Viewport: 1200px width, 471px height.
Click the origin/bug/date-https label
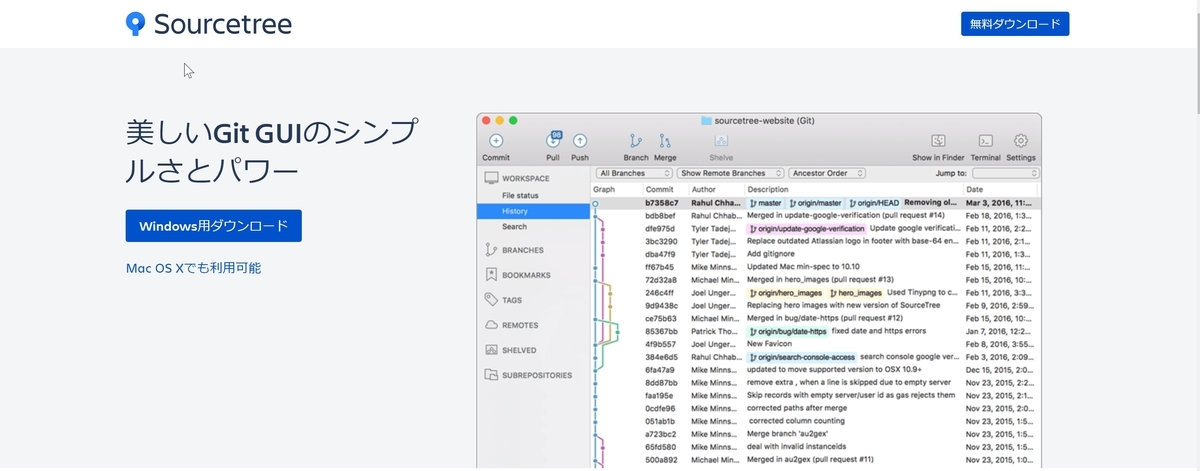click(x=787, y=331)
